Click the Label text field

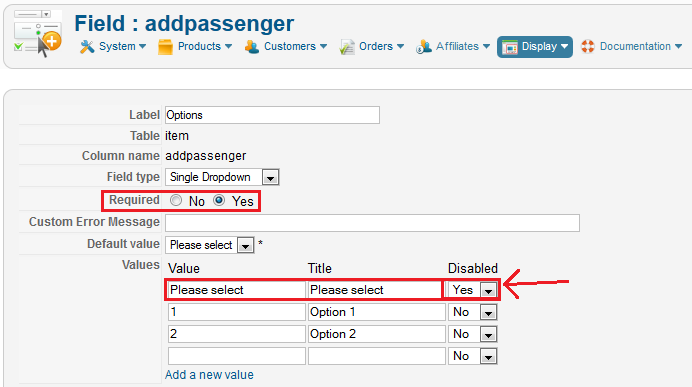[272, 115]
